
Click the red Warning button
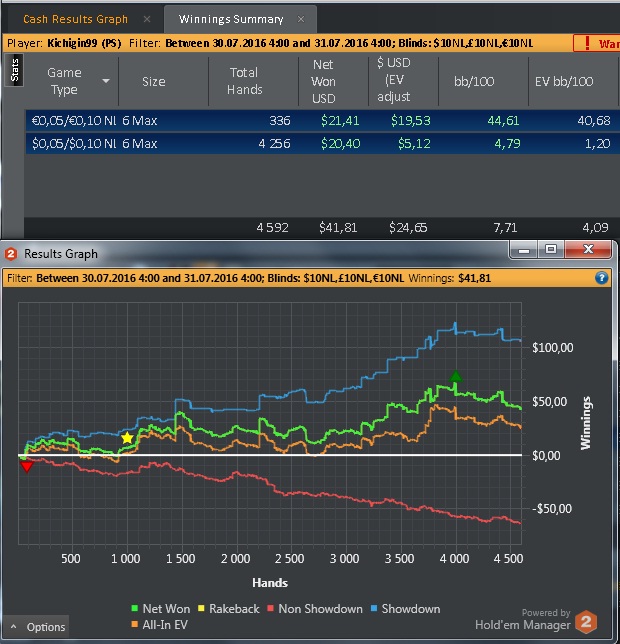597,43
